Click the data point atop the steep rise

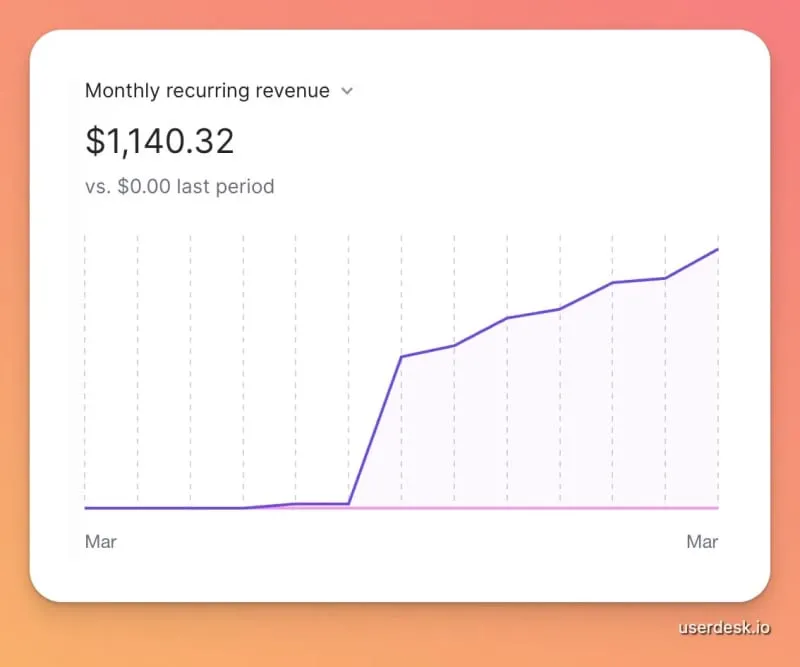coord(401,356)
